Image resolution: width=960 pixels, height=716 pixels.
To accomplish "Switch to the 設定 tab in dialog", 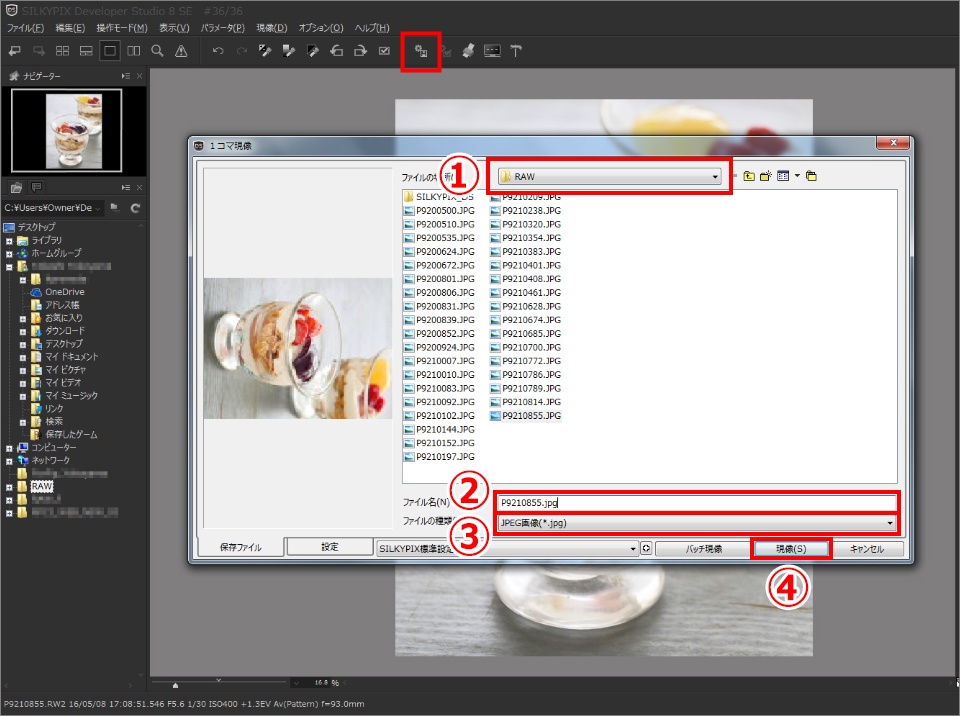I will pyautogui.click(x=329, y=547).
